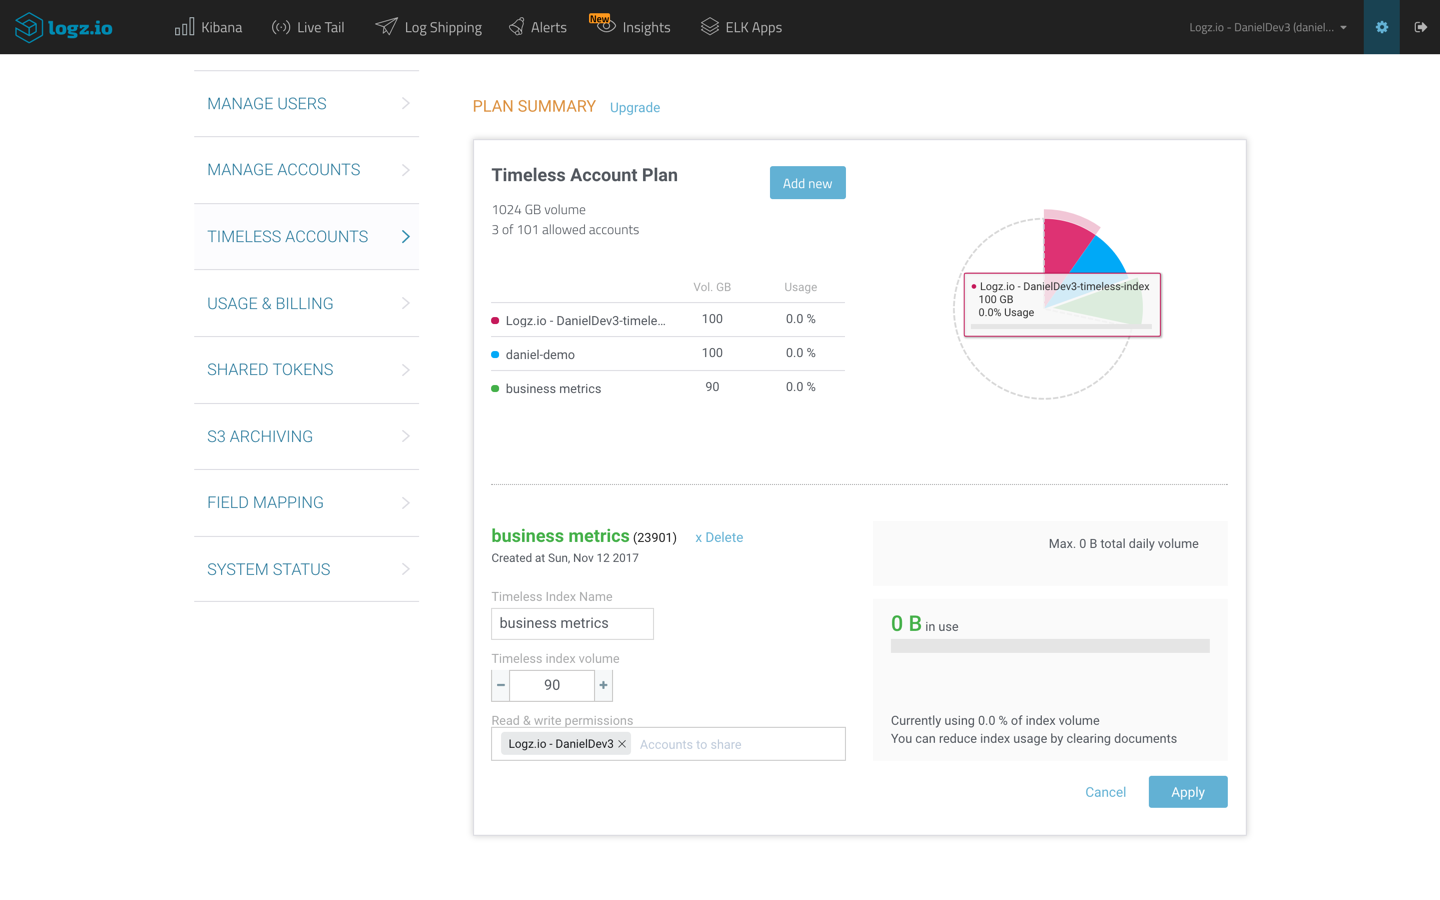Click the pink dot beside DanielDev3-timele...
Viewport: 1440px width, 900px height.
[495, 321]
